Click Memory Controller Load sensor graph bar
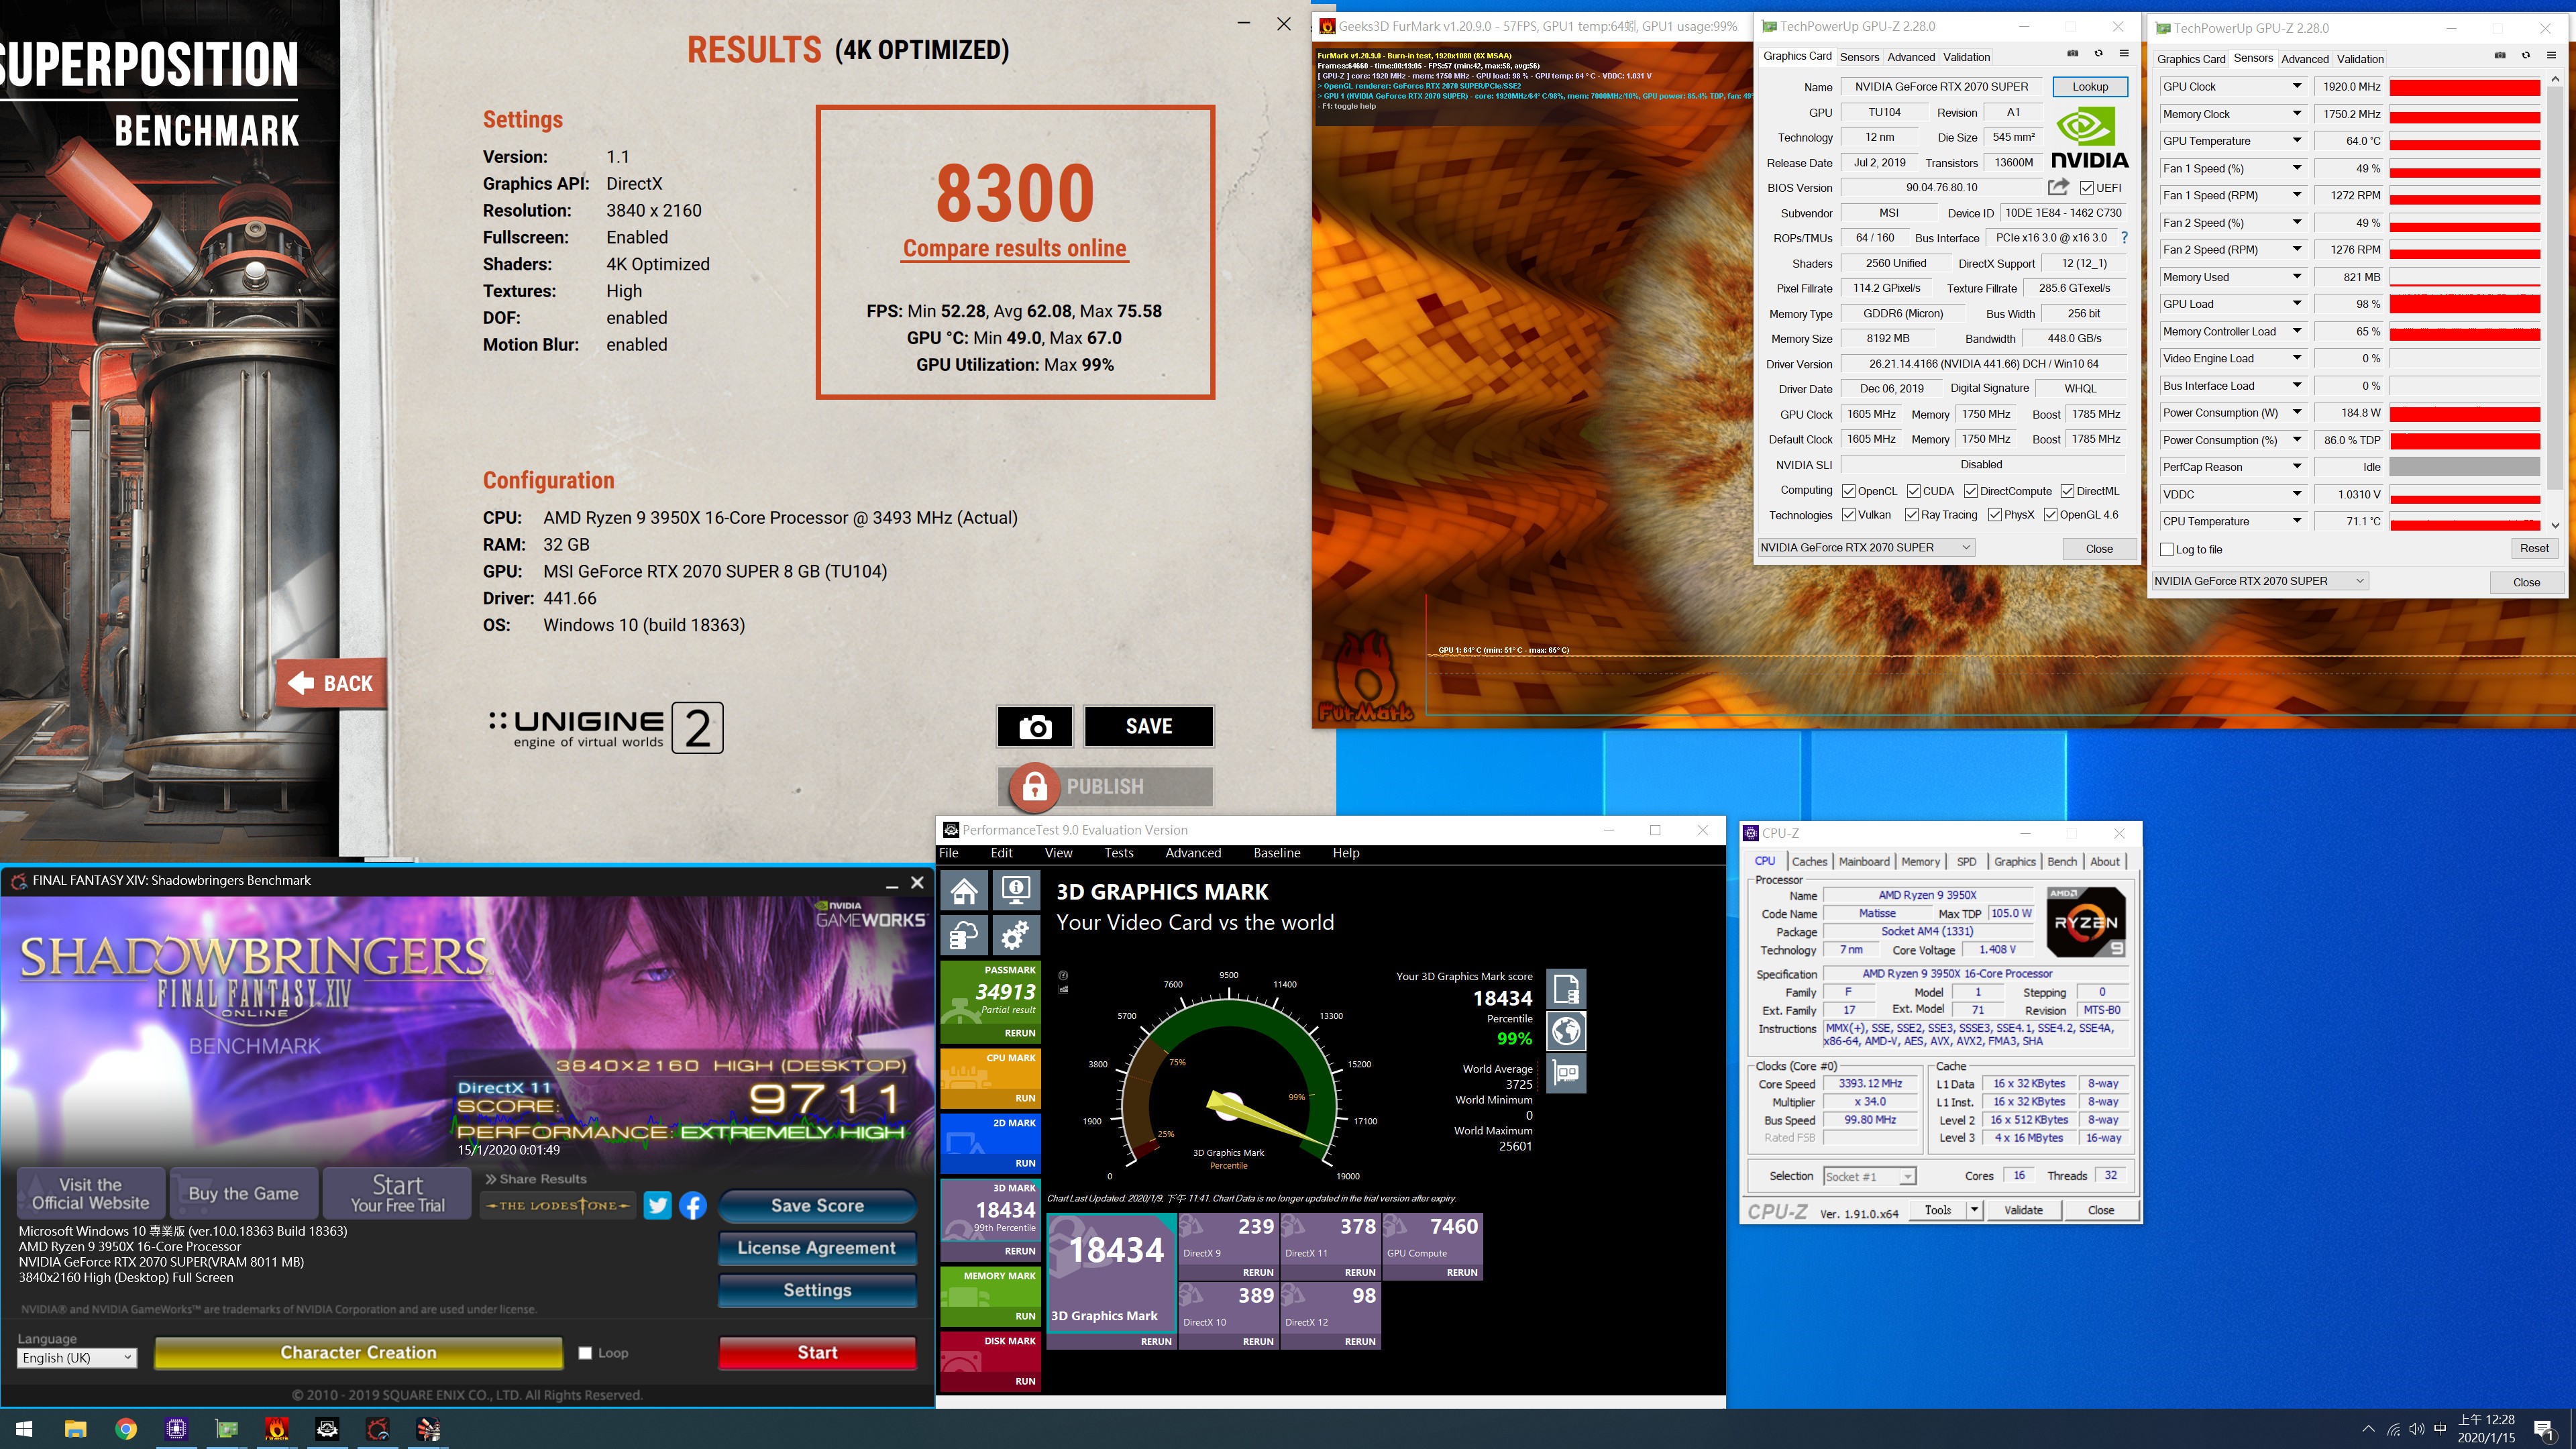Image resolution: width=2576 pixels, height=1449 pixels. coord(2464,331)
